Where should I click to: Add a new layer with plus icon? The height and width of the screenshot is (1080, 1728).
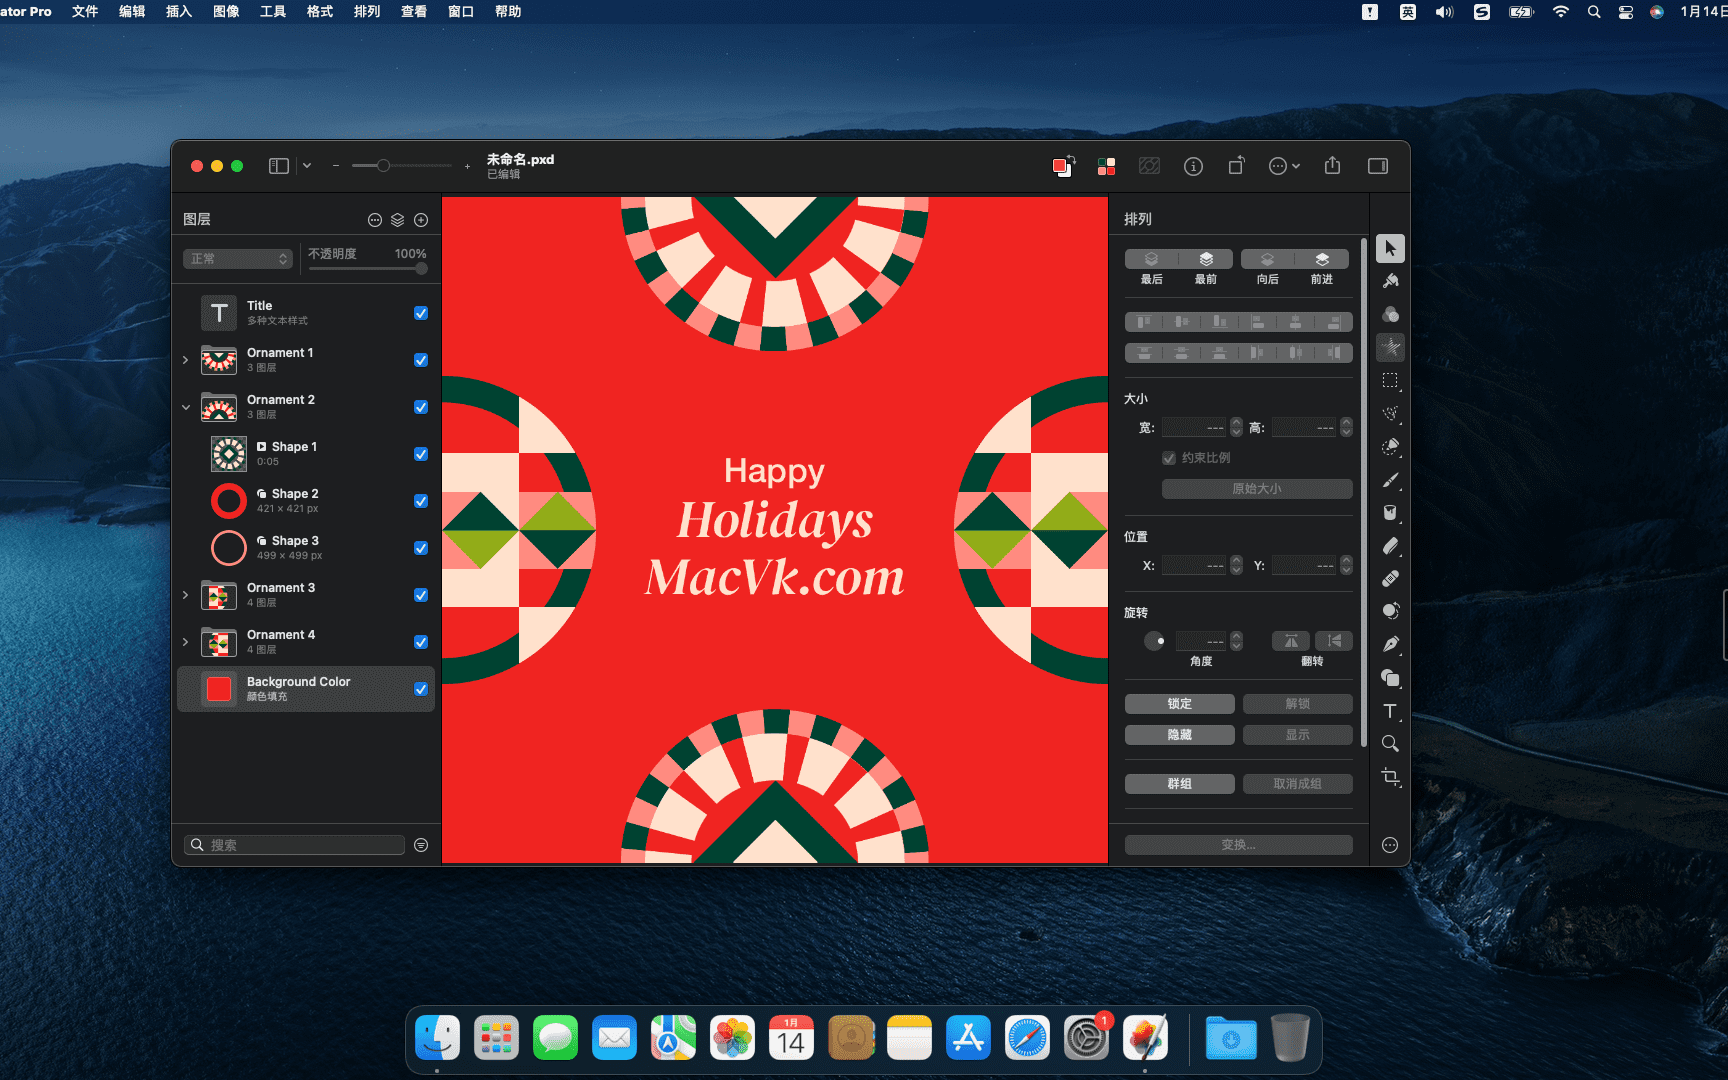tap(421, 220)
